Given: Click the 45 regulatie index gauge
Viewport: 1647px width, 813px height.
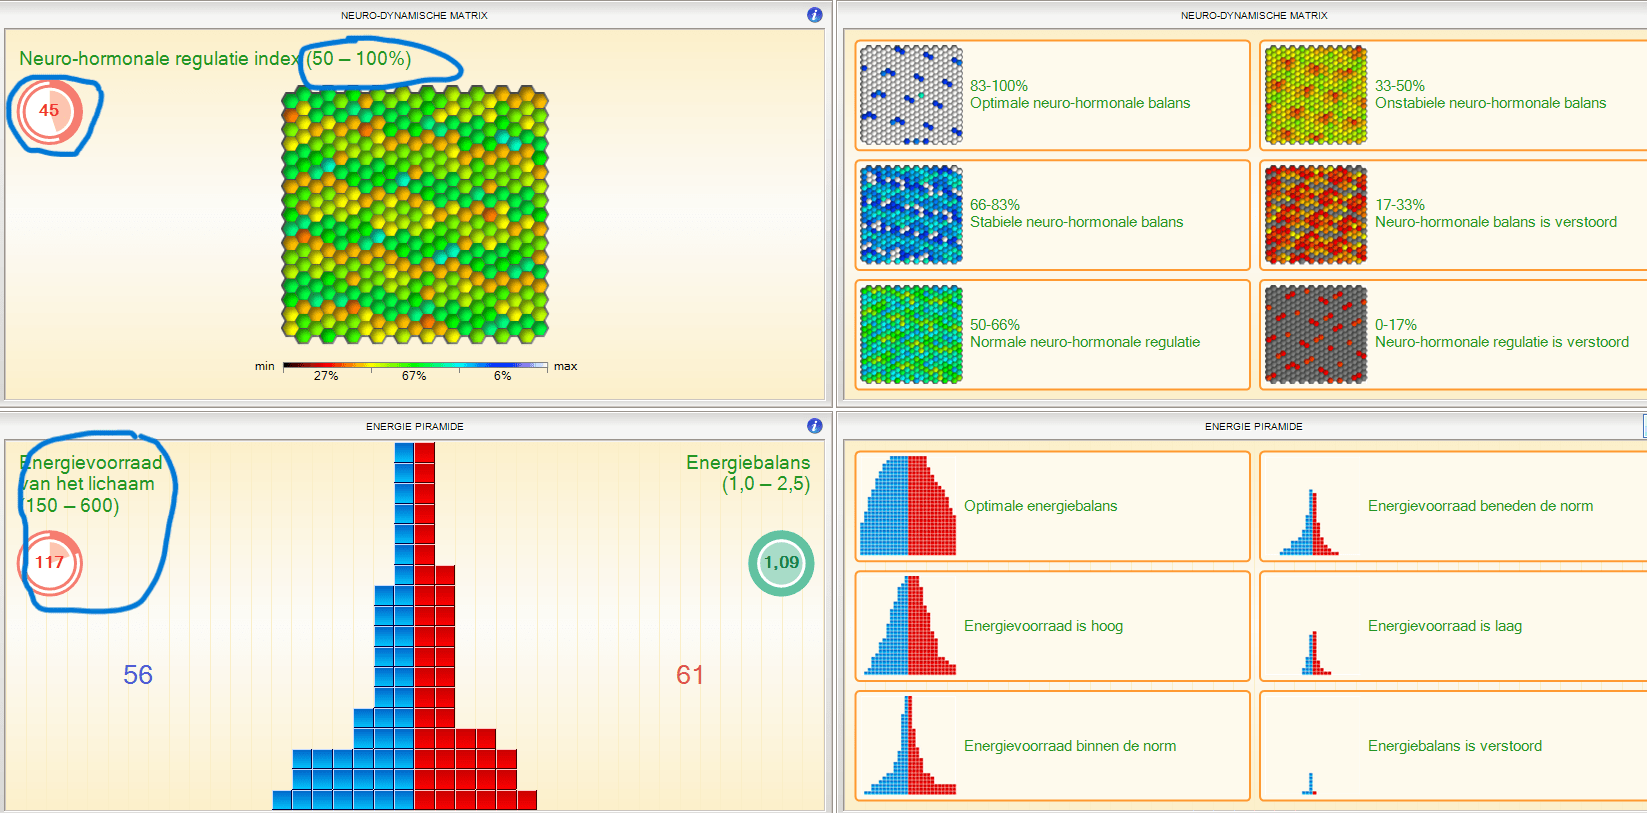Looking at the screenshot, I should 49,110.
